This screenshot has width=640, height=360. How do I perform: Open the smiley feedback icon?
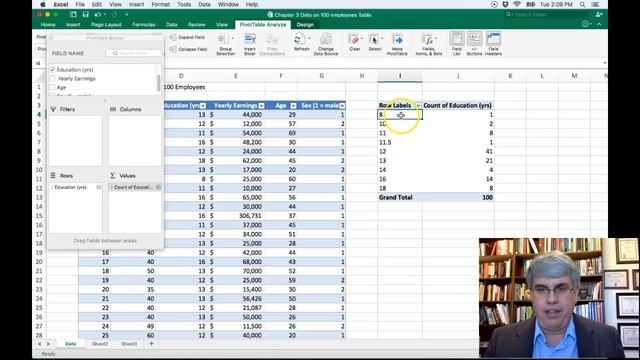coord(585,24)
